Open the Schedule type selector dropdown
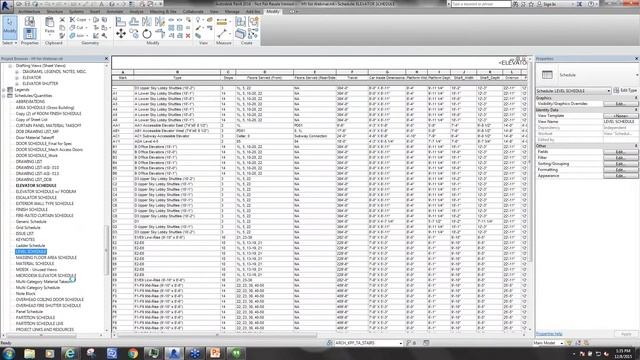This screenshot has height=360, width=640. [636, 75]
